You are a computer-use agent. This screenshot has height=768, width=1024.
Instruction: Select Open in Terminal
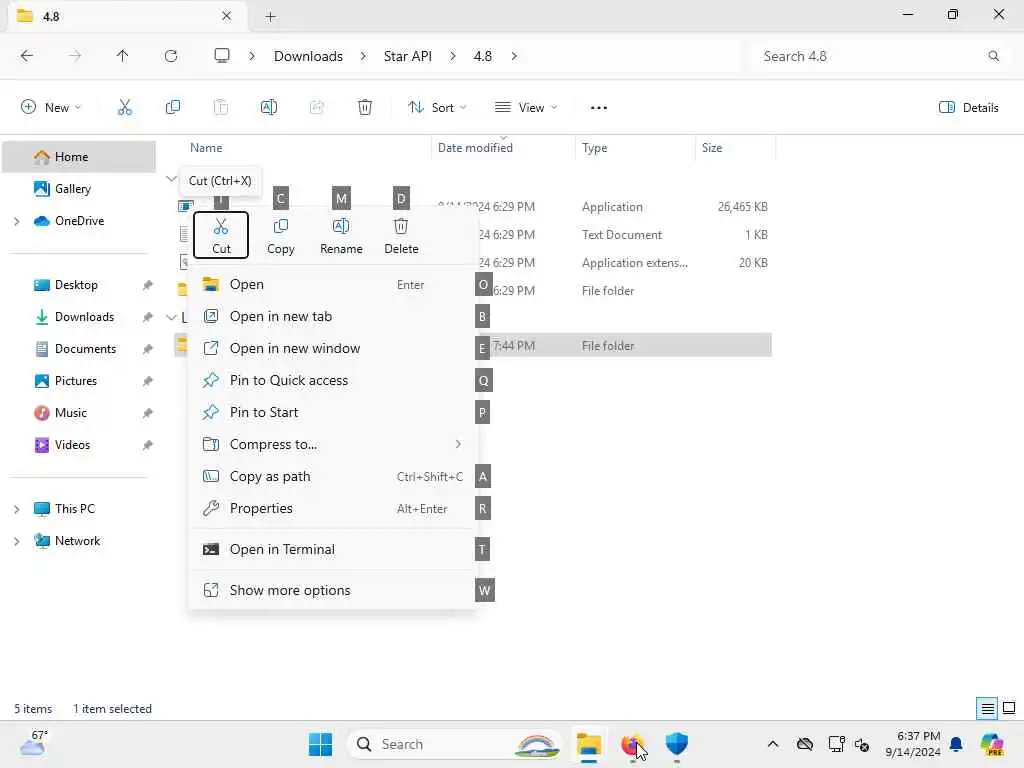click(x=333, y=549)
